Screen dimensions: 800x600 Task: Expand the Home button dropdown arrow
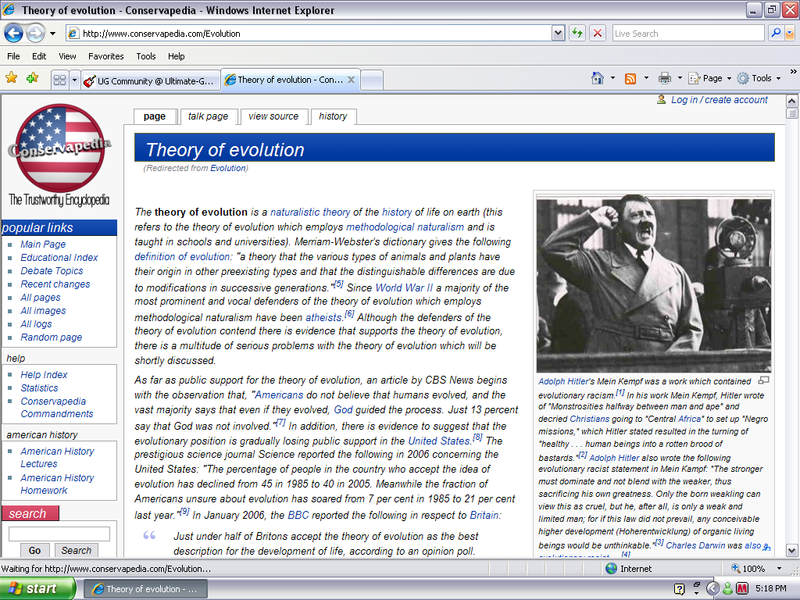coord(613,78)
